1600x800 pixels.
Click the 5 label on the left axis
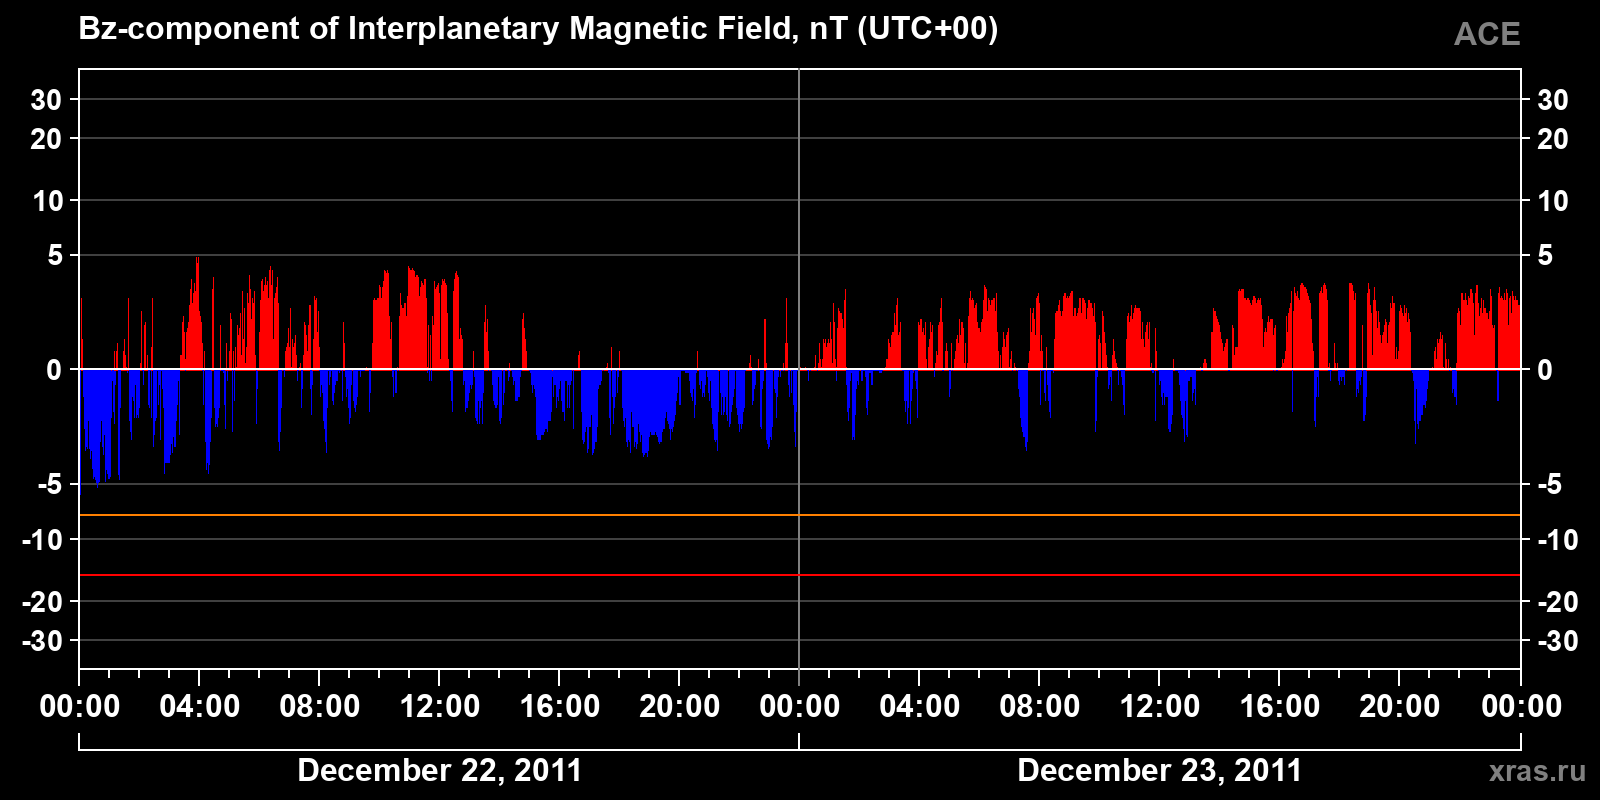[x=55, y=256]
